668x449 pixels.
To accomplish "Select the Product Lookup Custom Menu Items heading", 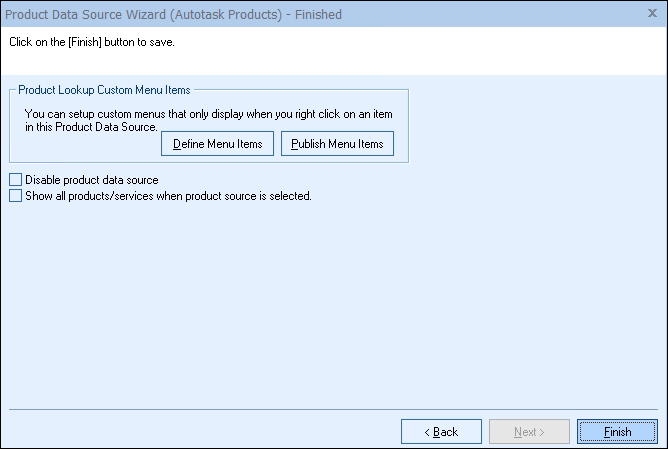I will click(105, 91).
